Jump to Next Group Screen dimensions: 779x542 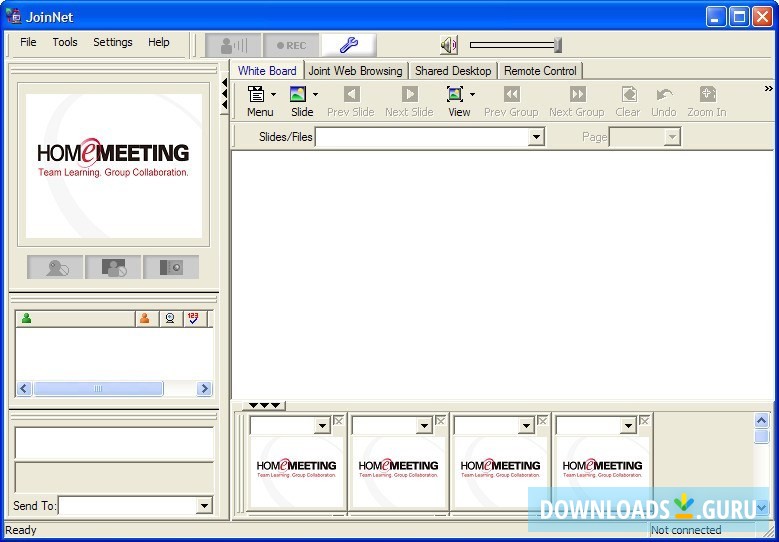tap(577, 102)
